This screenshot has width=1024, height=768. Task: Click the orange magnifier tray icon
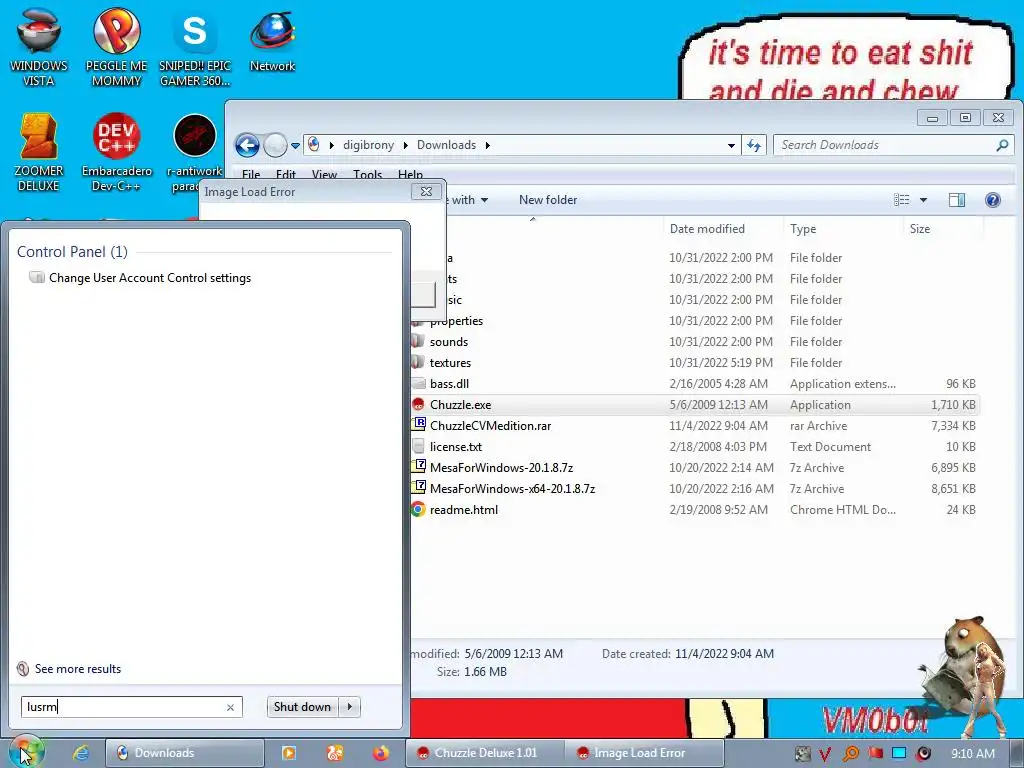(x=851, y=754)
